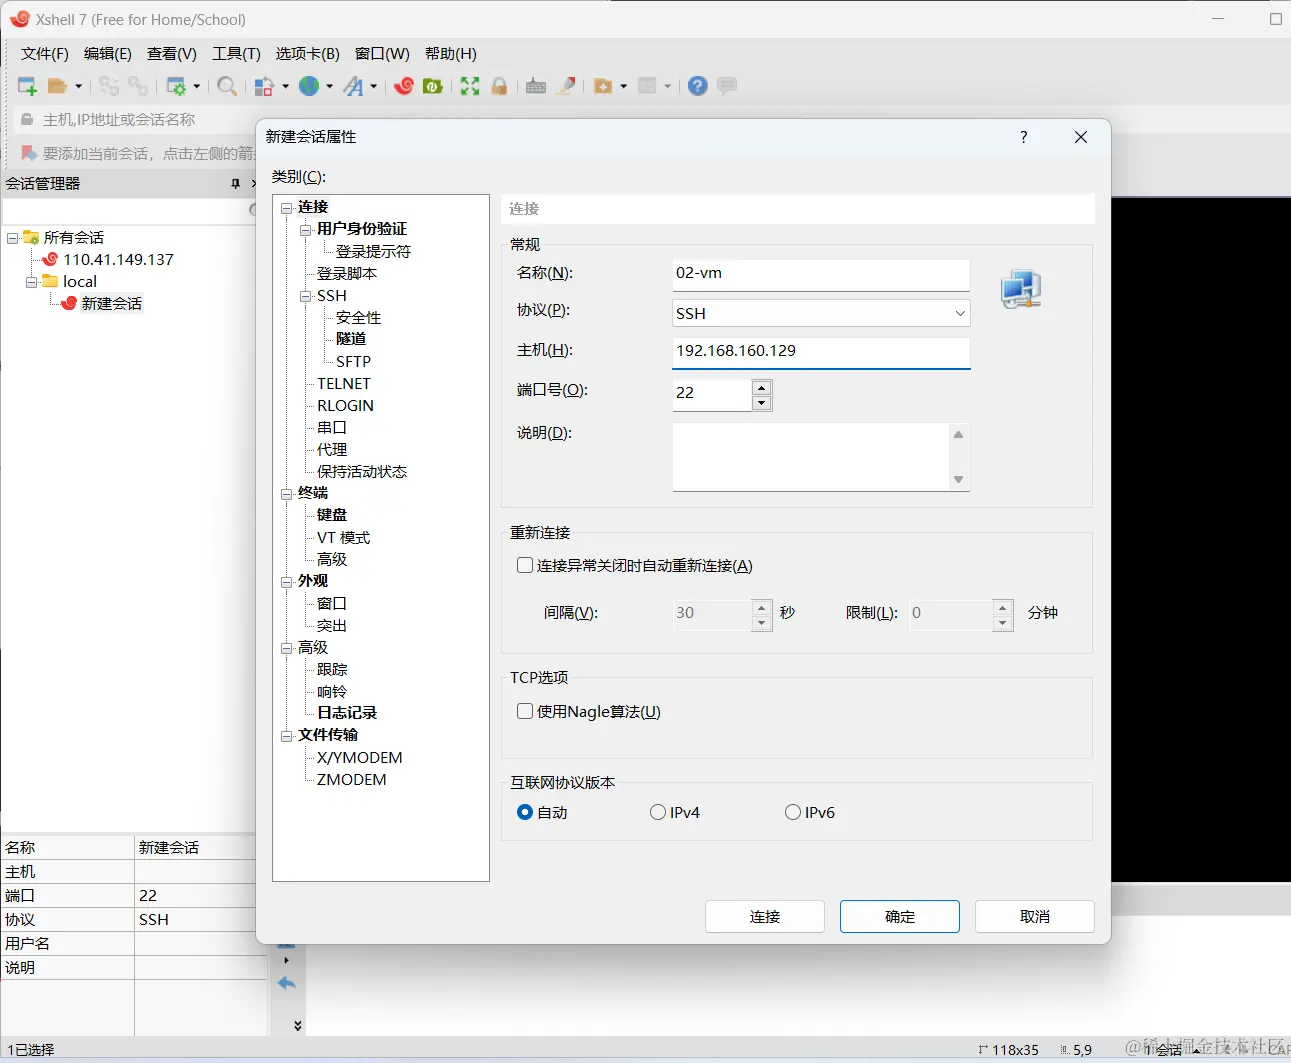Select 日志记录 in the category tree
Image resolution: width=1291 pixels, height=1063 pixels.
coord(347,713)
